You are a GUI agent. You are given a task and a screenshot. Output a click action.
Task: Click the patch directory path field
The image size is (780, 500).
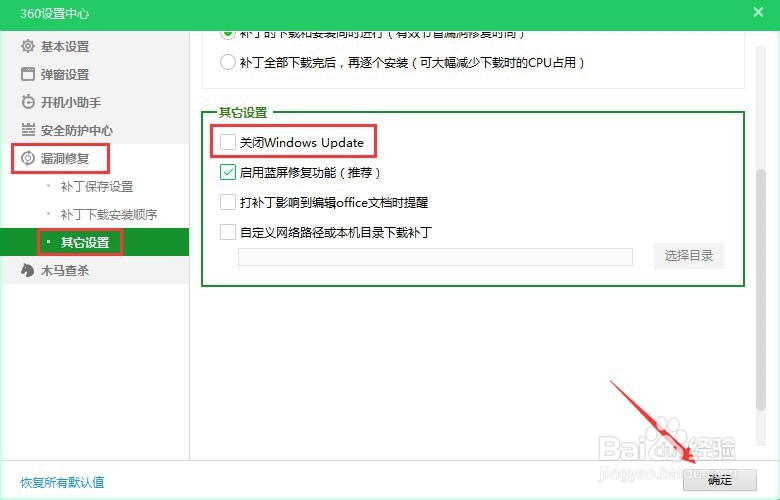tap(435, 257)
